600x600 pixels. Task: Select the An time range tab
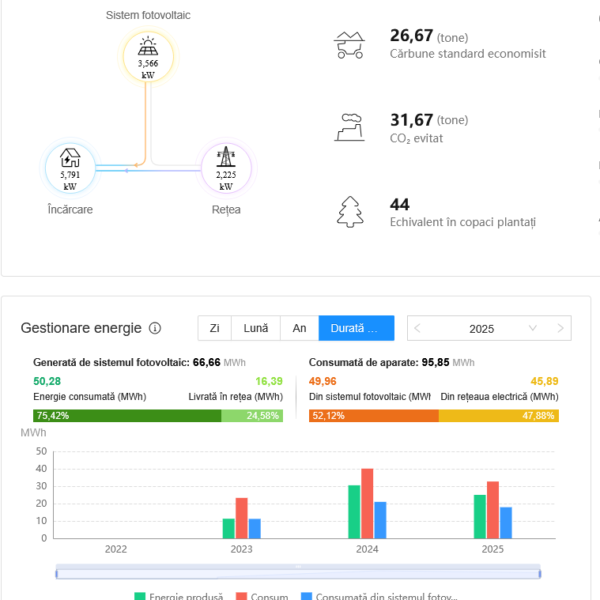click(x=299, y=328)
